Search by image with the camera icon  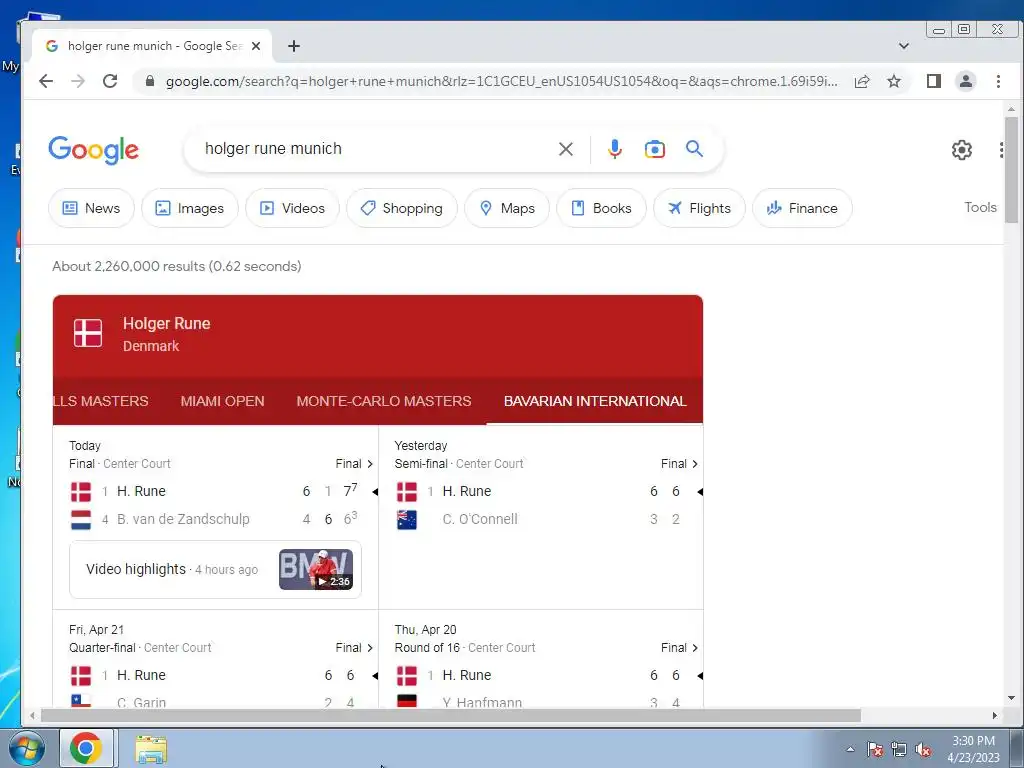(654, 149)
